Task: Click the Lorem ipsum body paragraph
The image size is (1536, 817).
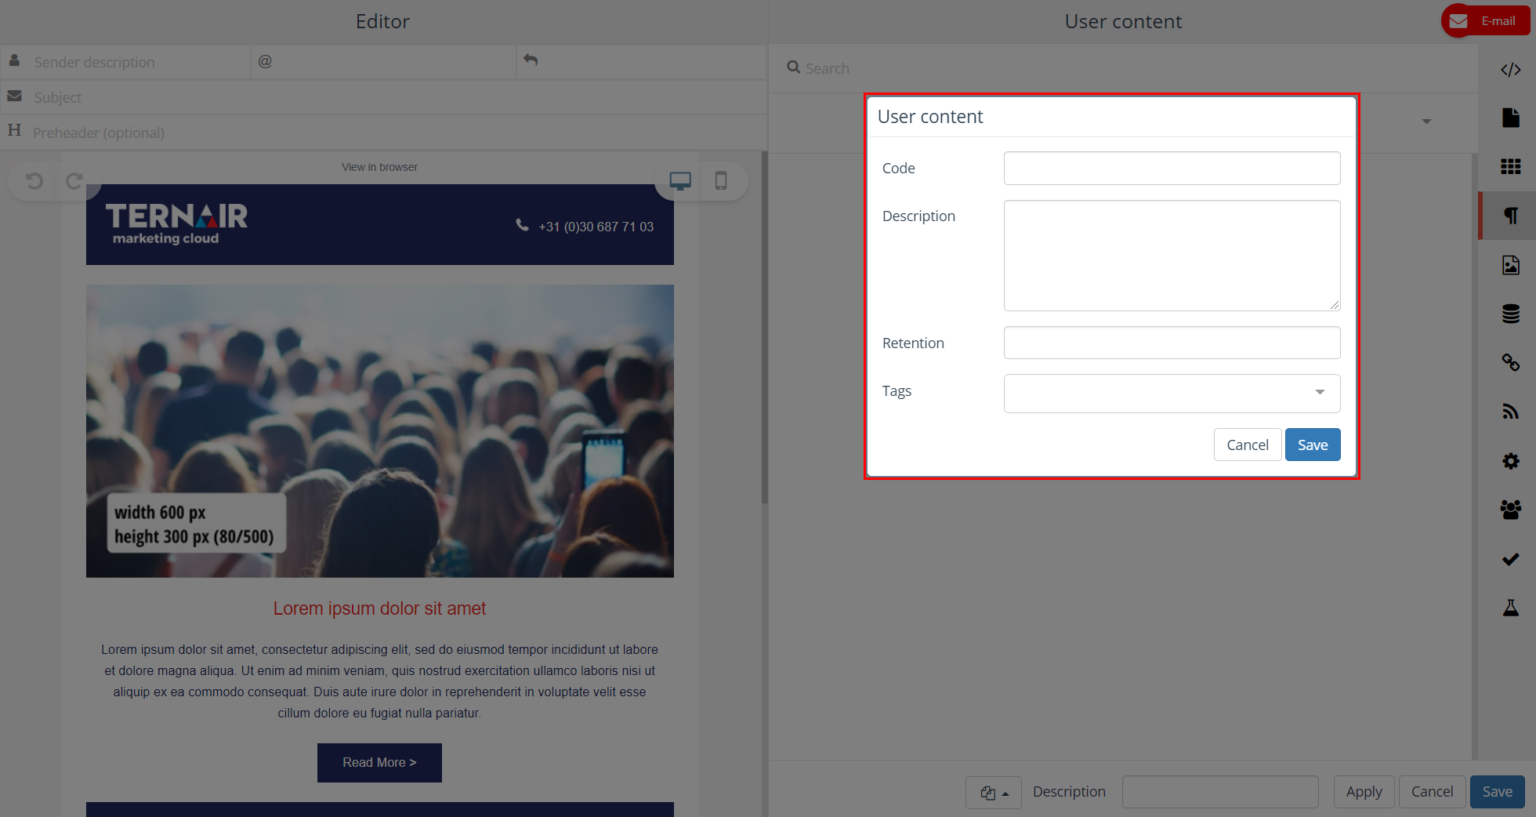Action: click(380, 681)
